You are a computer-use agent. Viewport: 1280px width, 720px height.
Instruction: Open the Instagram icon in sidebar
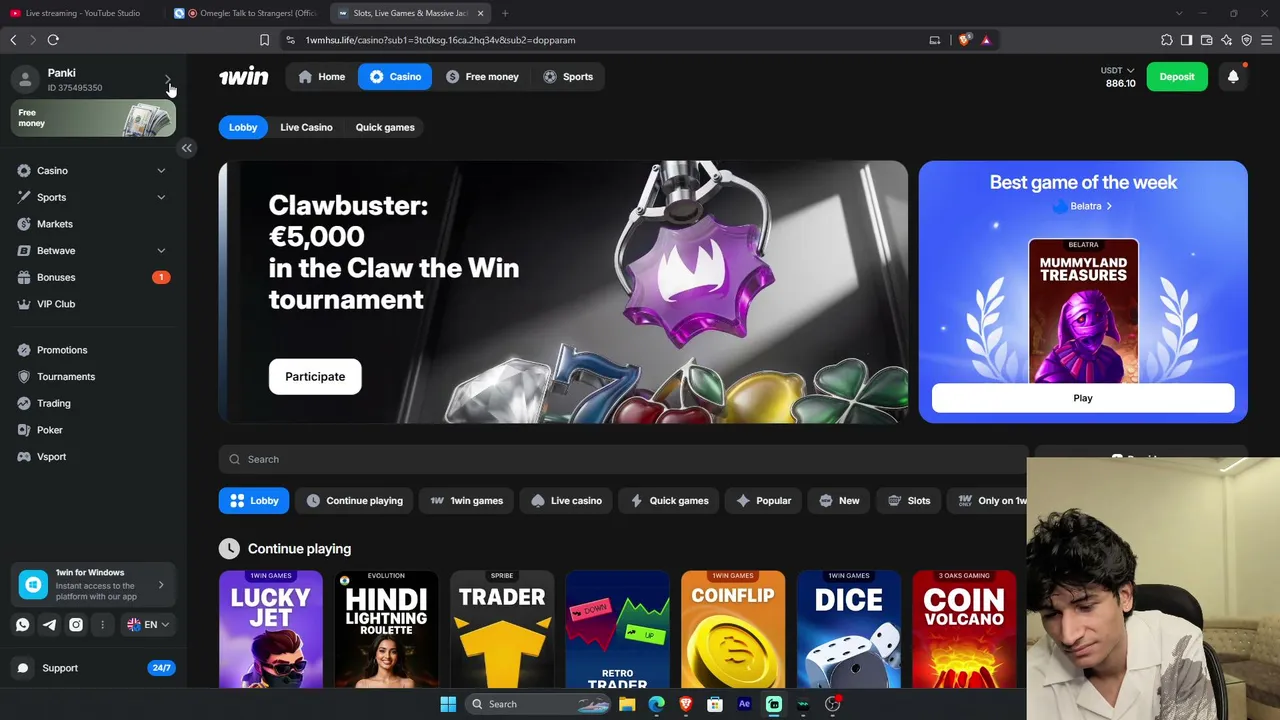76,624
